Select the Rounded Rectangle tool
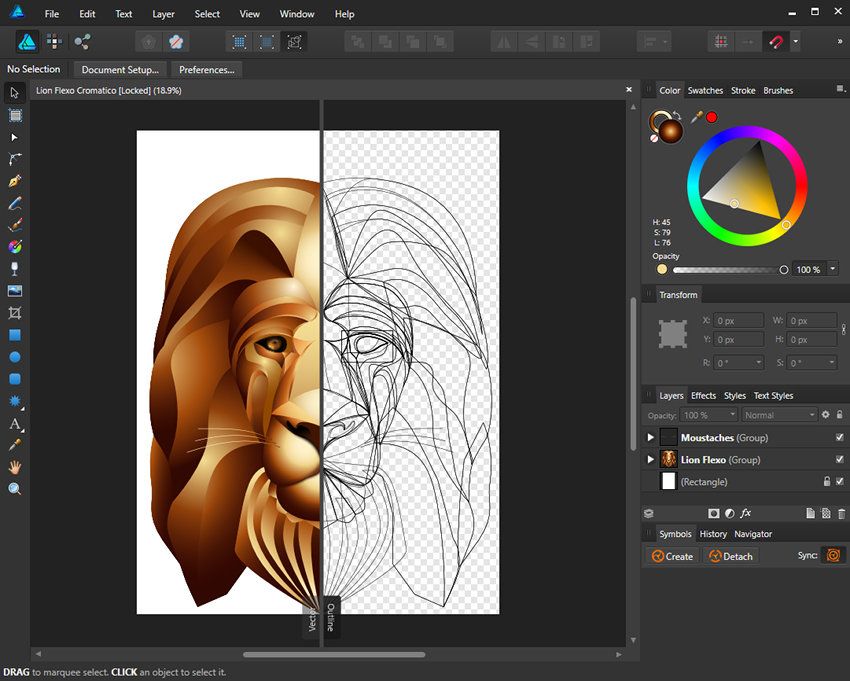The height and width of the screenshot is (681, 850). click(15, 378)
